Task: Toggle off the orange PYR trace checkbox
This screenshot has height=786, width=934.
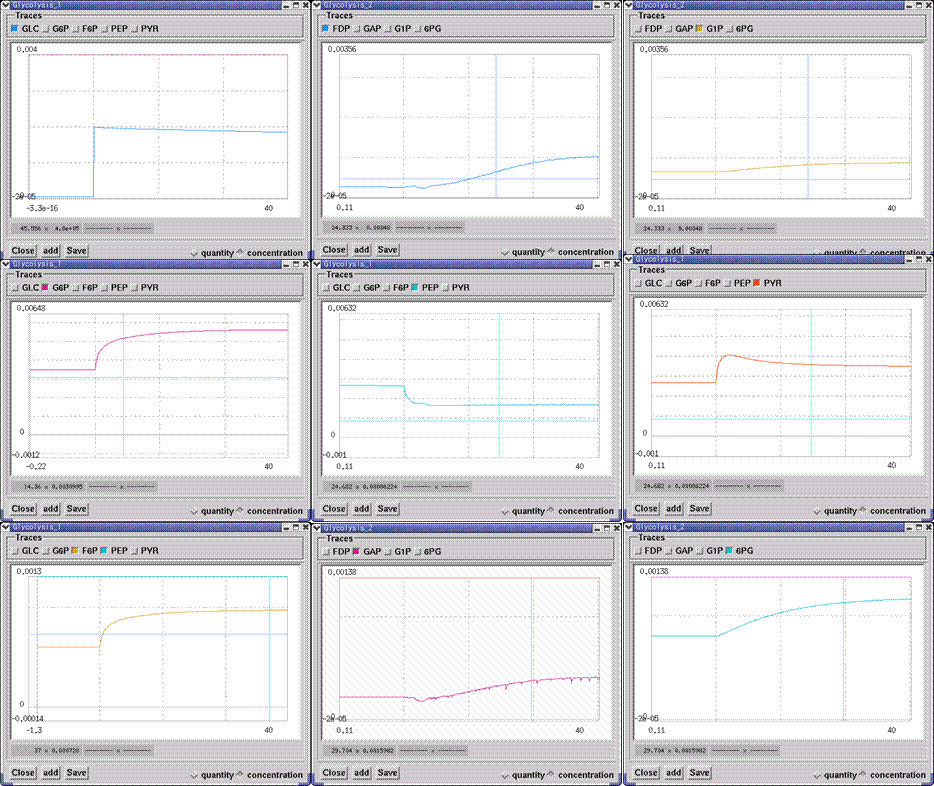Action: [x=756, y=283]
